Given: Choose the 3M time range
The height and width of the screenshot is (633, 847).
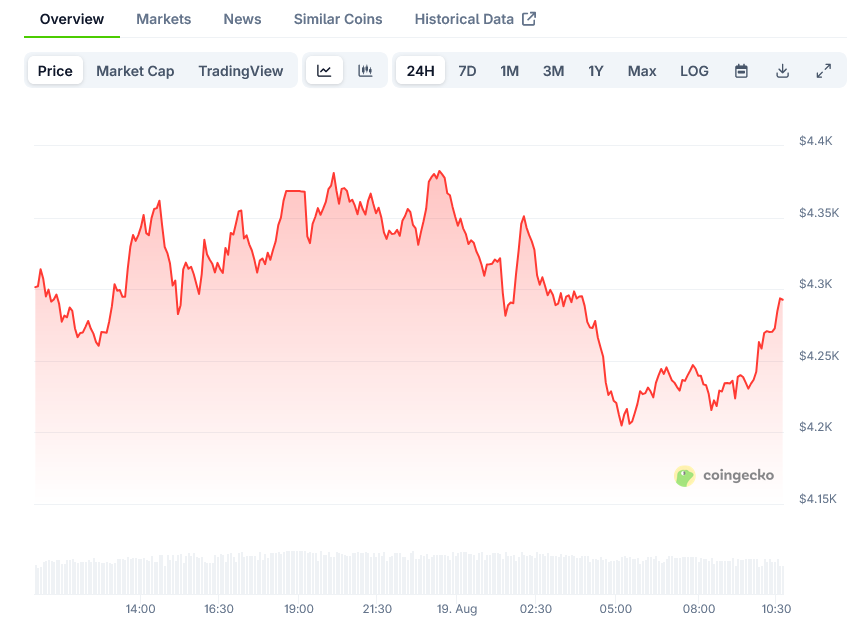Looking at the screenshot, I should (553, 71).
